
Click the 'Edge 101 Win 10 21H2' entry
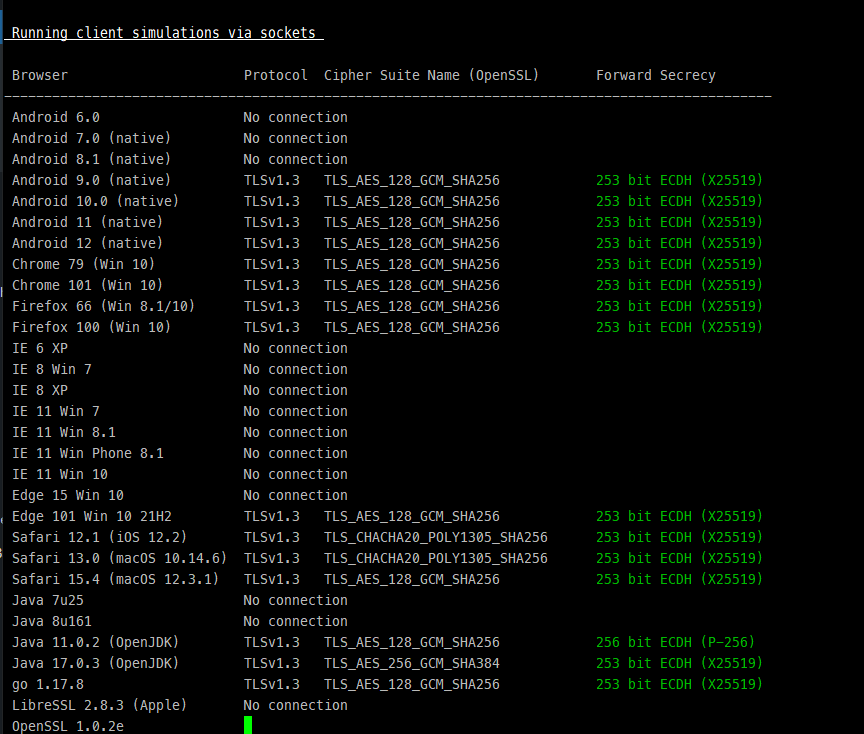tap(91, 516)
